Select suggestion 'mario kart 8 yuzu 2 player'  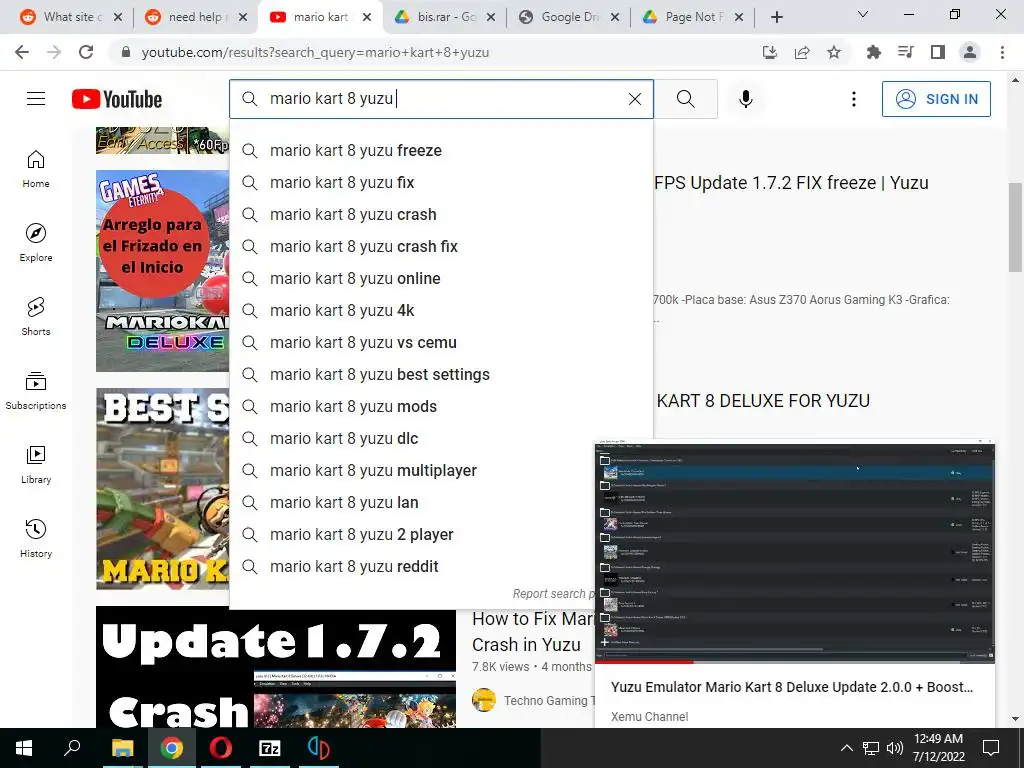[x=412, y=534]
